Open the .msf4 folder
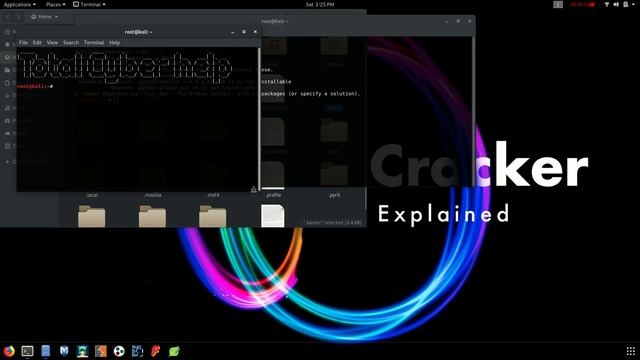 [213, 216]
